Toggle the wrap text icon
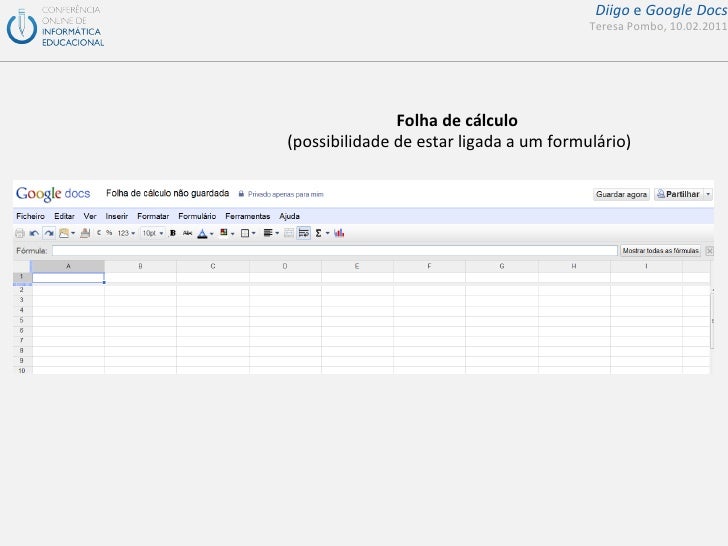Viewport: 728px width, 546px height. point(304,233)
